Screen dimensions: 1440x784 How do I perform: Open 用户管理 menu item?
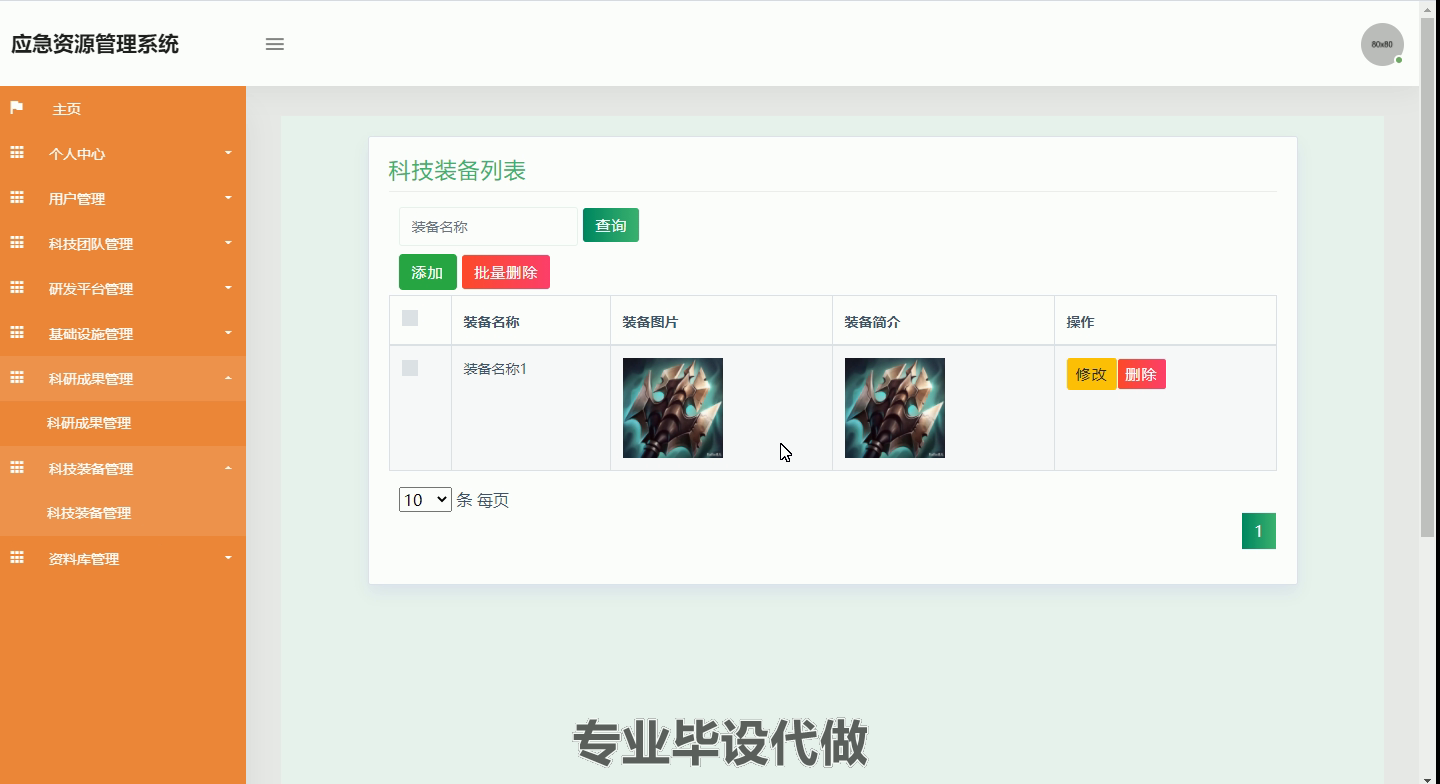(x=77, y=199)
